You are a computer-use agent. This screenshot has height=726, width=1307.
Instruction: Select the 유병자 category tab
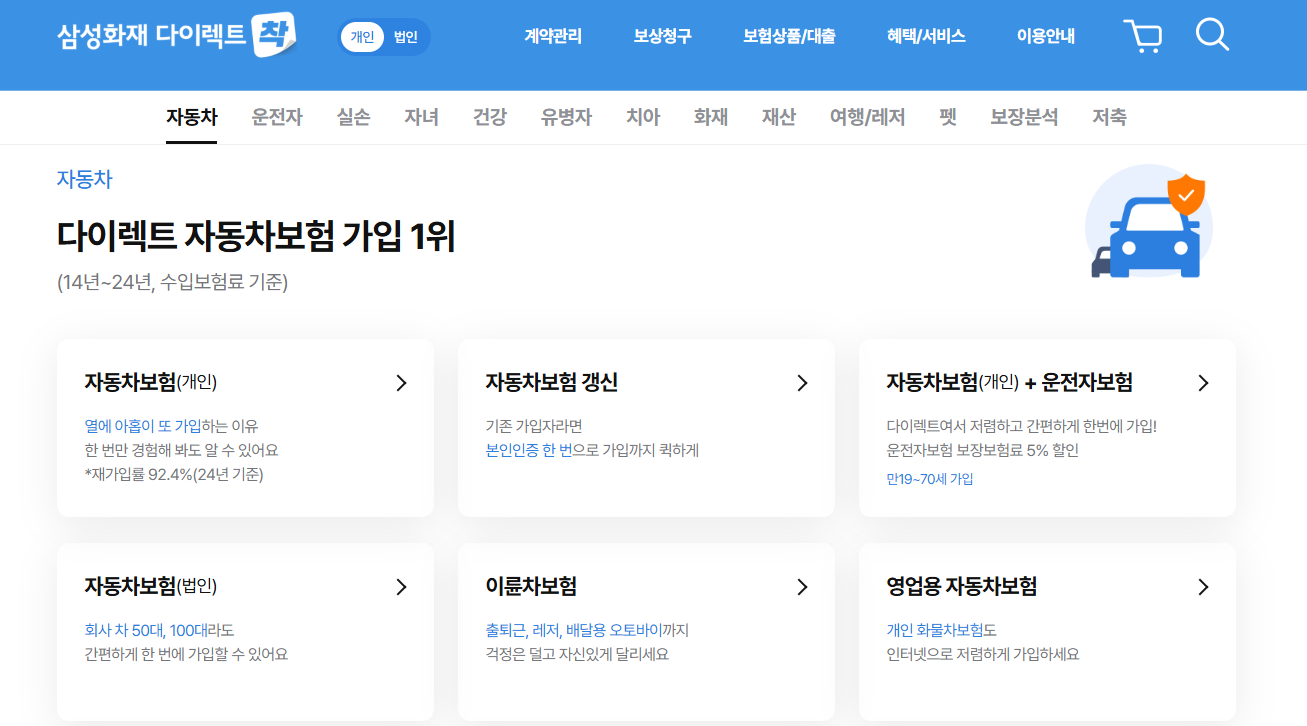click(567, 117)
